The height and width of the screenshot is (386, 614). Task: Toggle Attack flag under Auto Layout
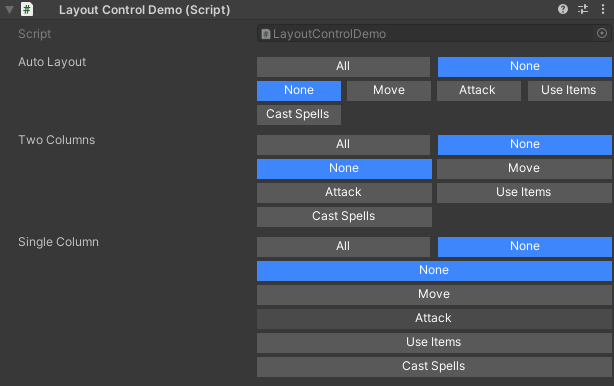pos(479,90)
